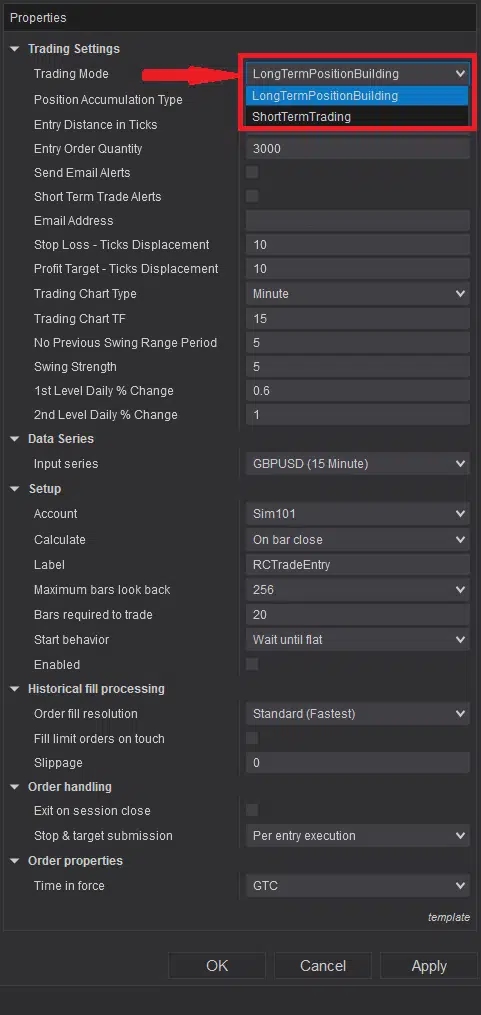Open the Account Sim101 dropdown
The height and width of the screenshot is (1015, 481).
[x=357, y=514]
